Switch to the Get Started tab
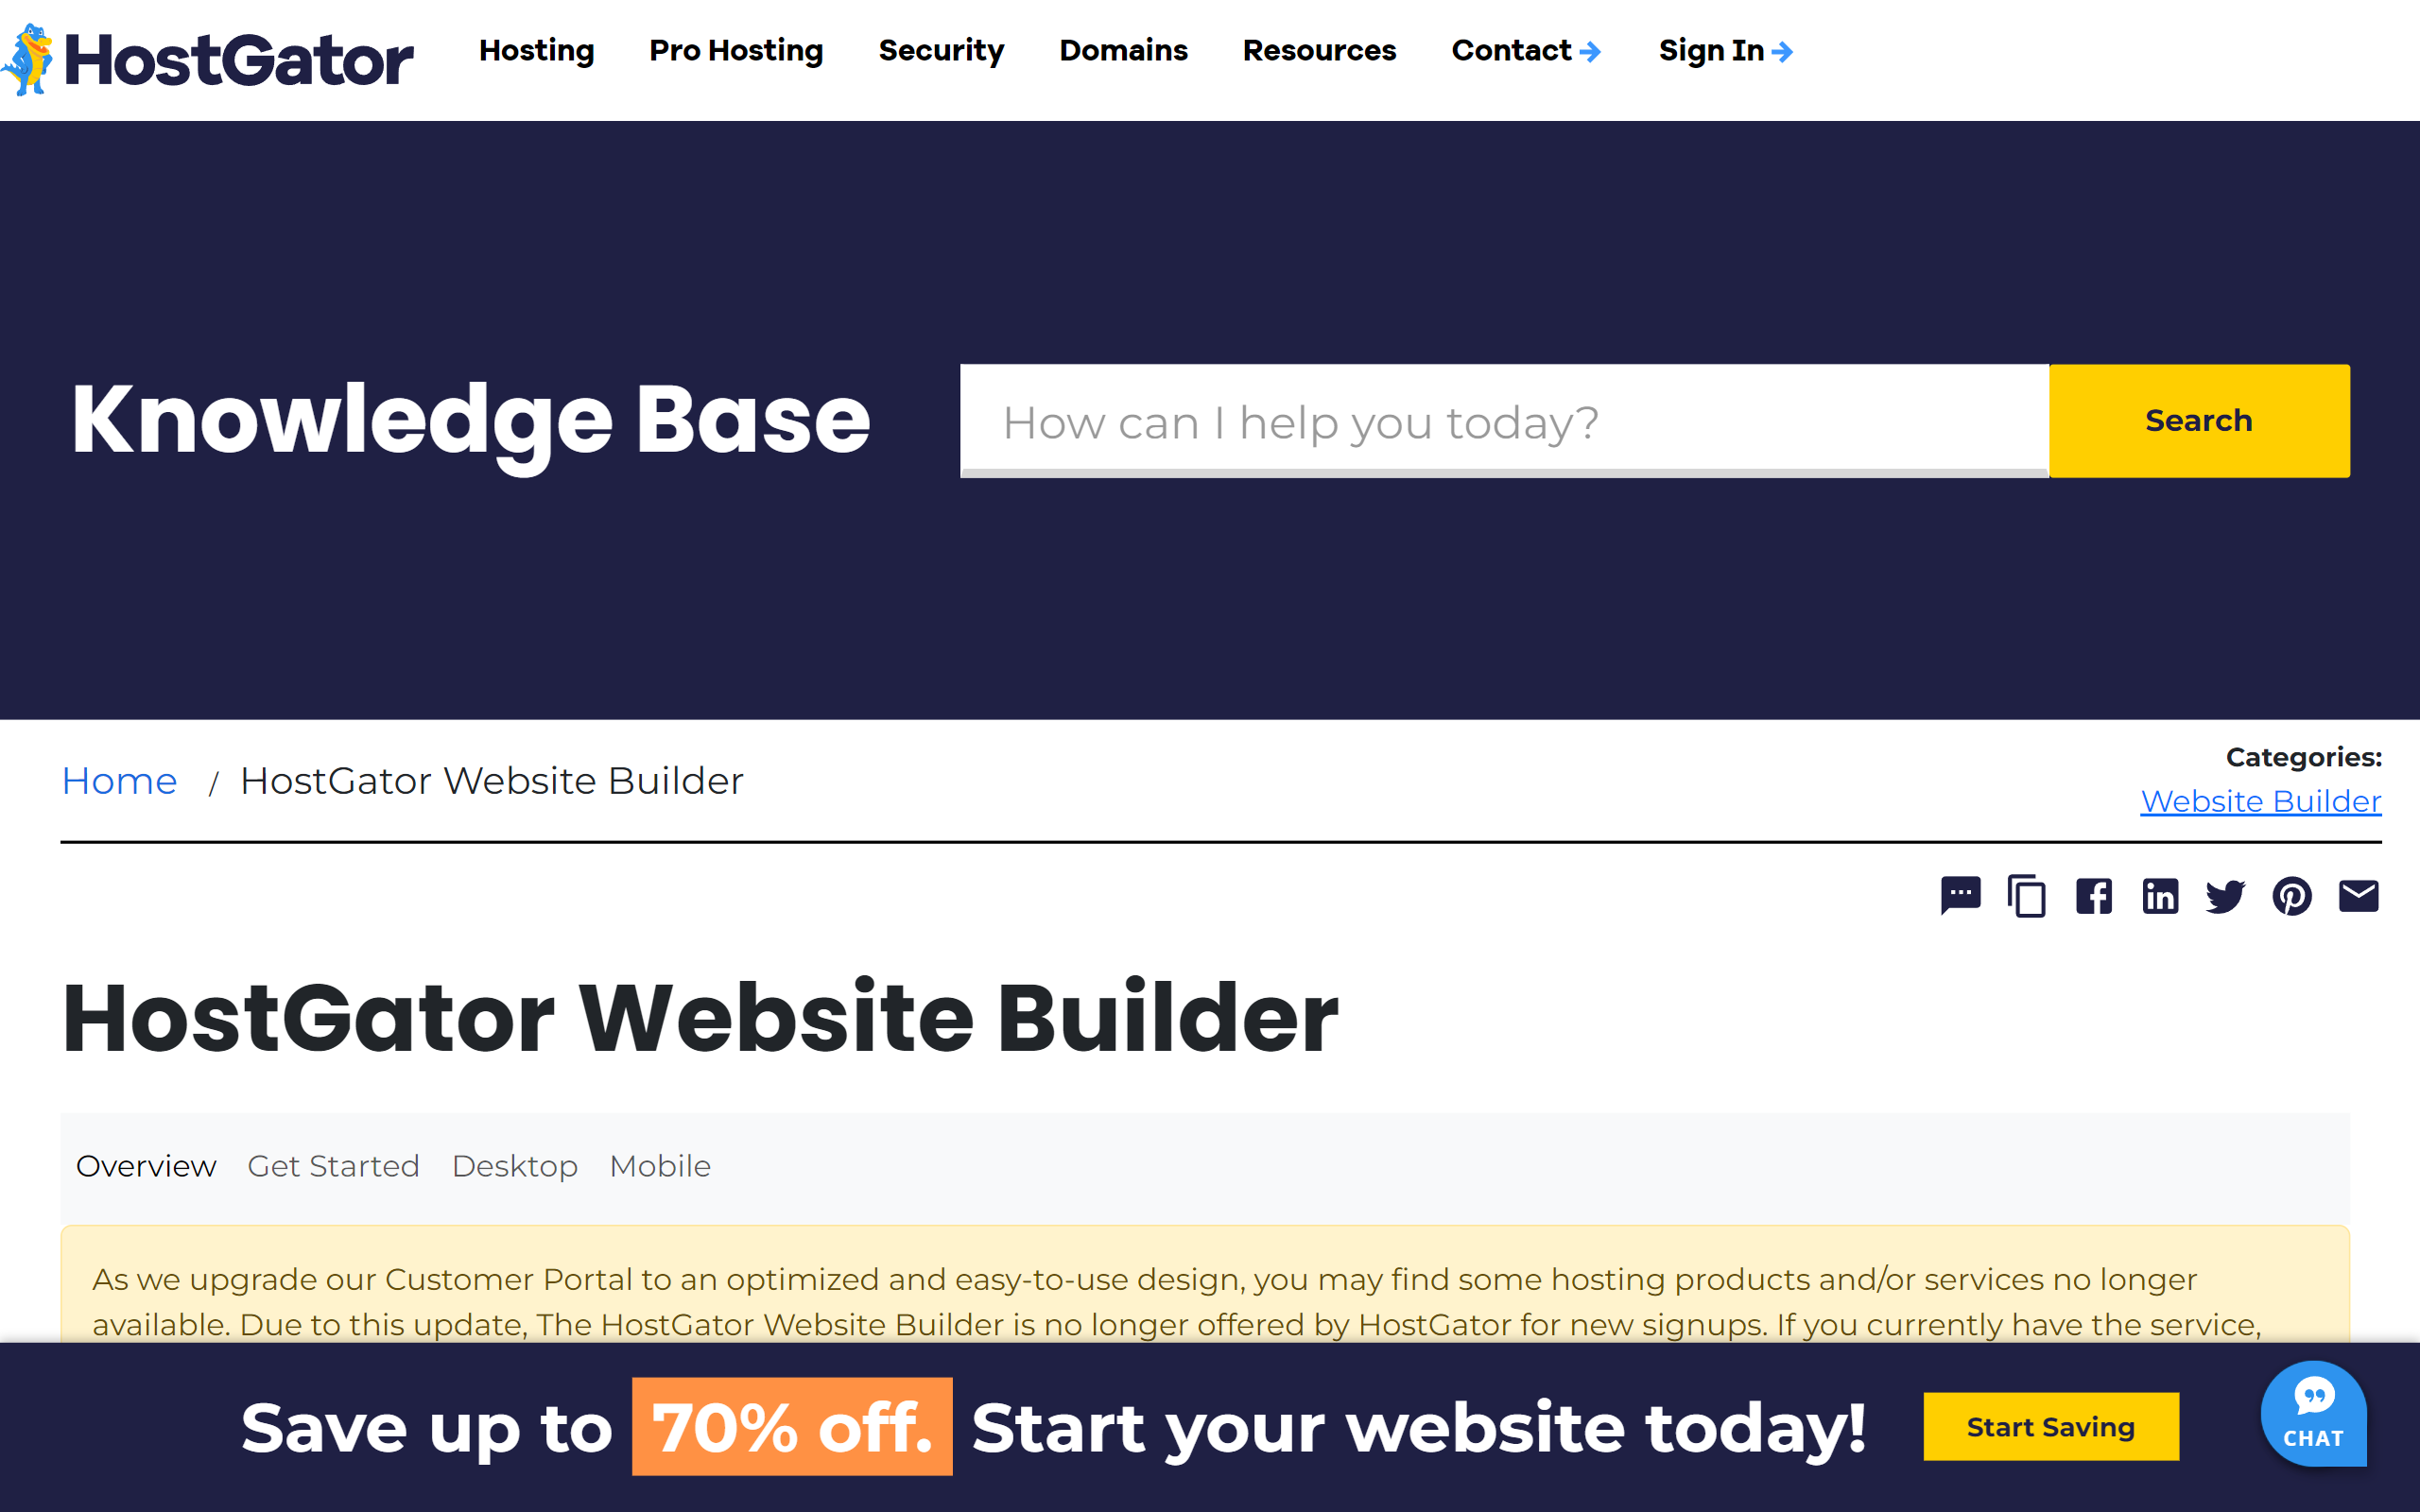The image size is (2420, 1512). click(x=333, y=1165)
